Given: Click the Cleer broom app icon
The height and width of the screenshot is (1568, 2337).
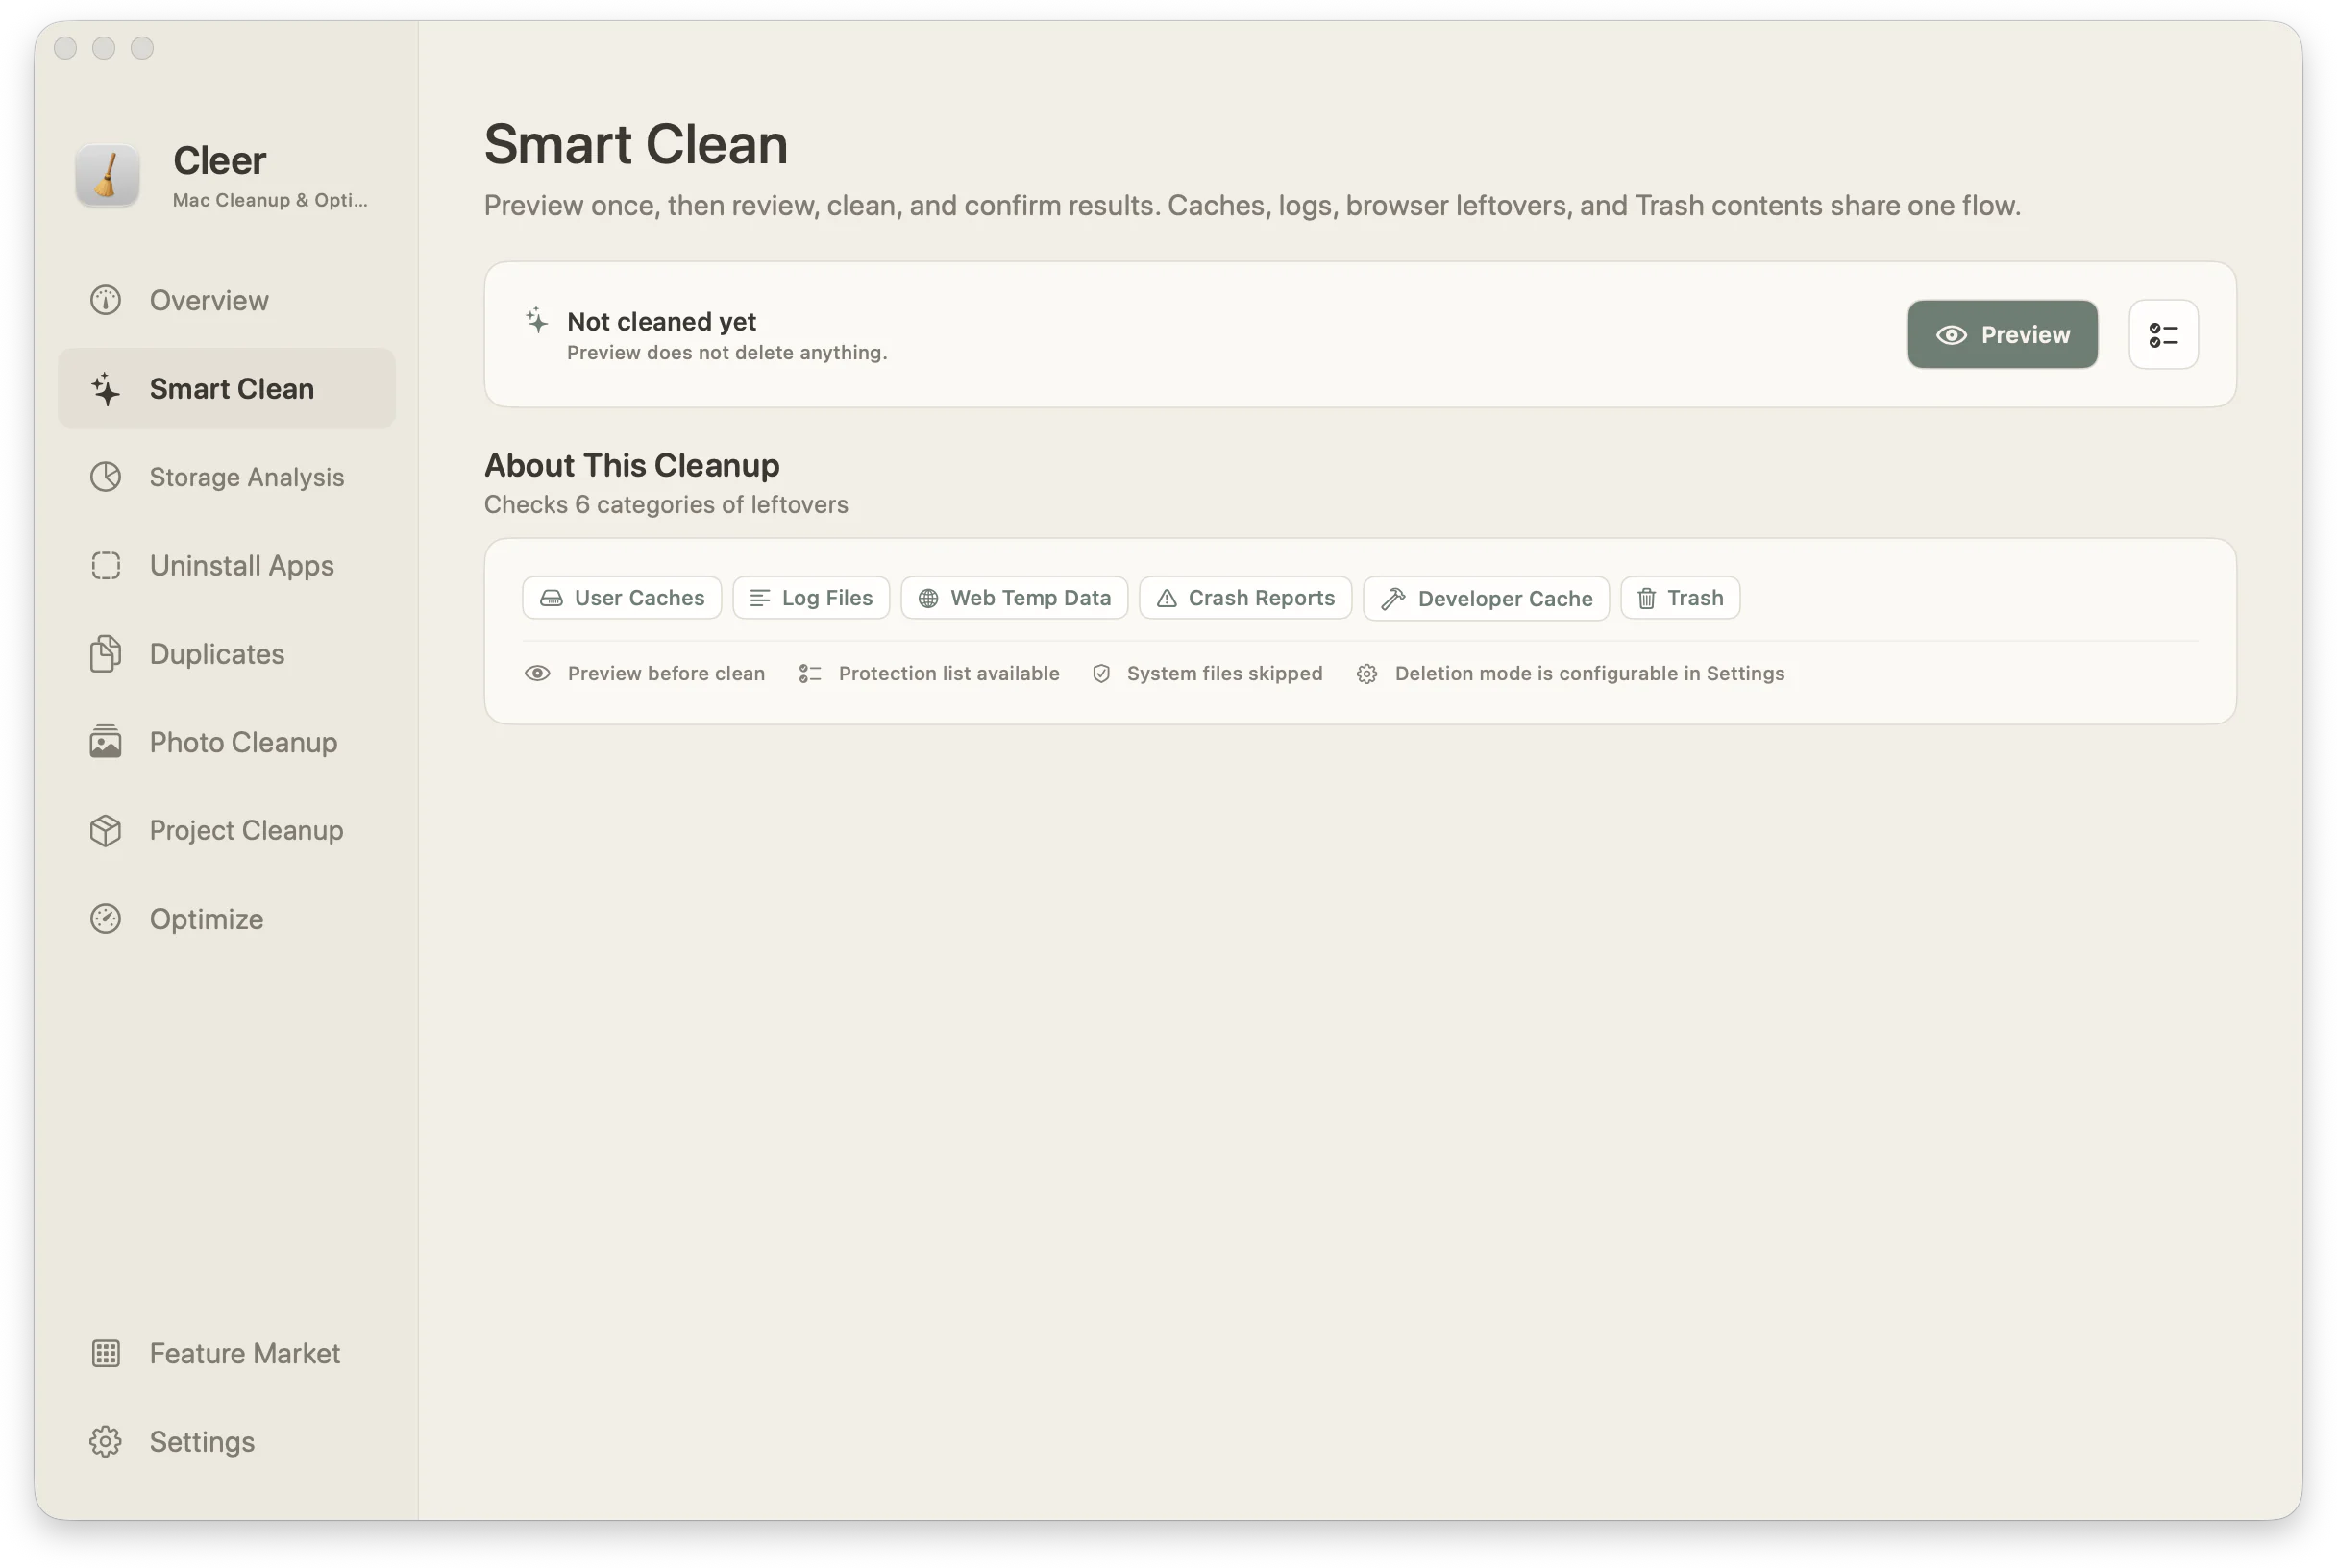Looking at the screenshot, I should [x=107, y=175].
